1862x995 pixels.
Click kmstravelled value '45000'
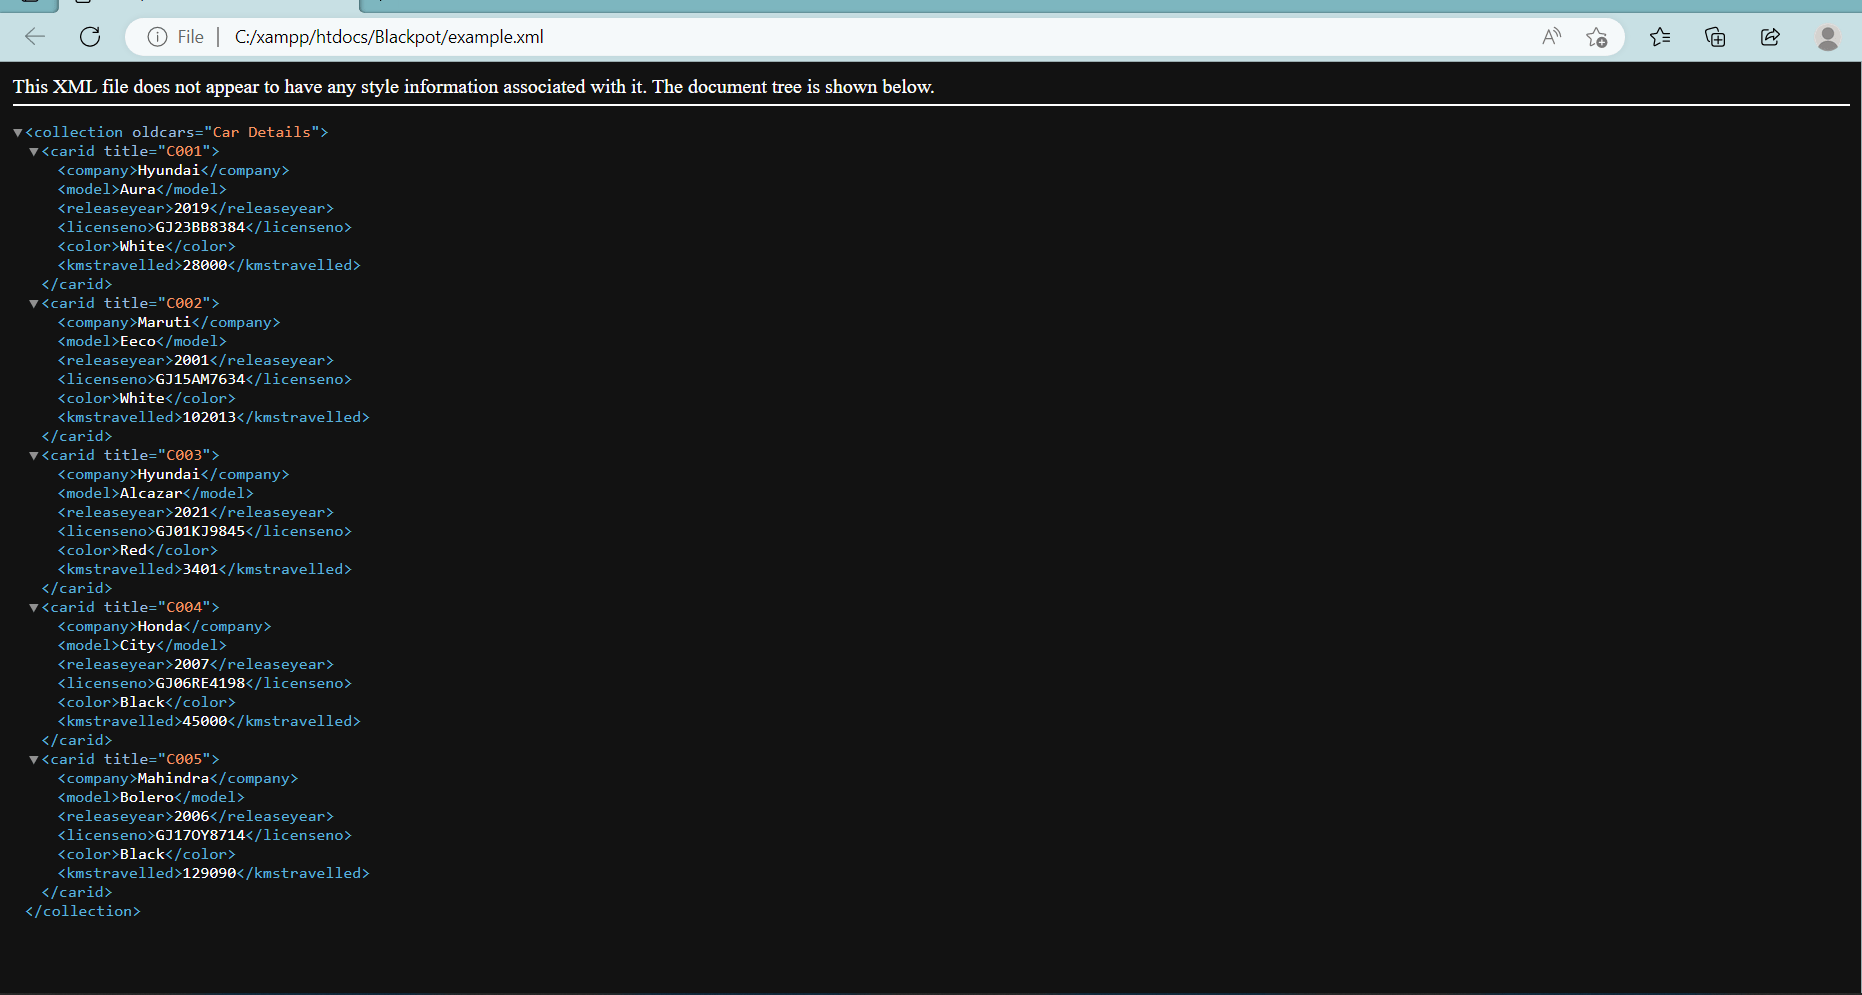click(205, 721)
